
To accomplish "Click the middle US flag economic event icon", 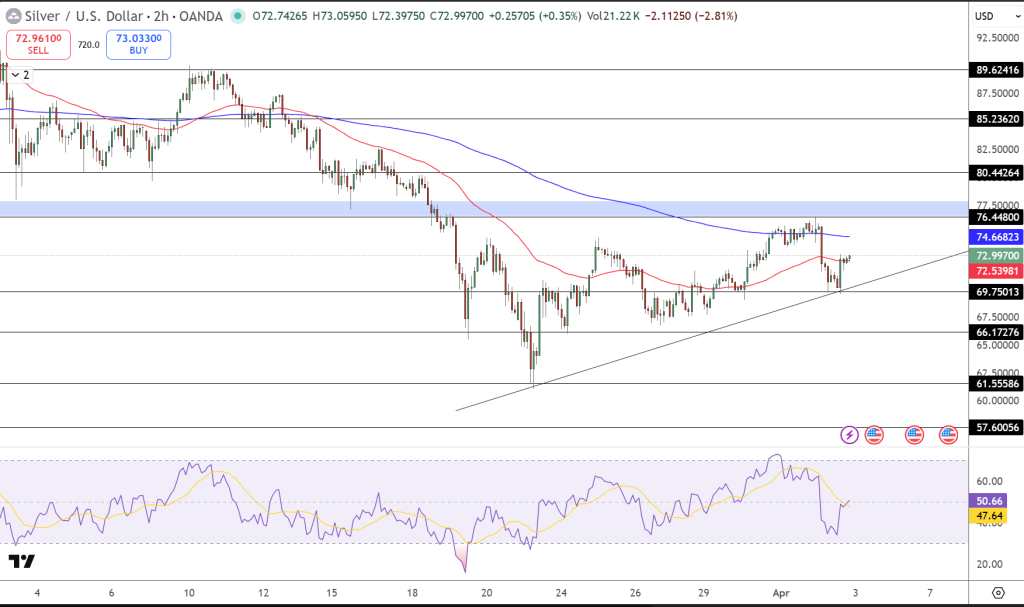I will click(x=914, y=434).
